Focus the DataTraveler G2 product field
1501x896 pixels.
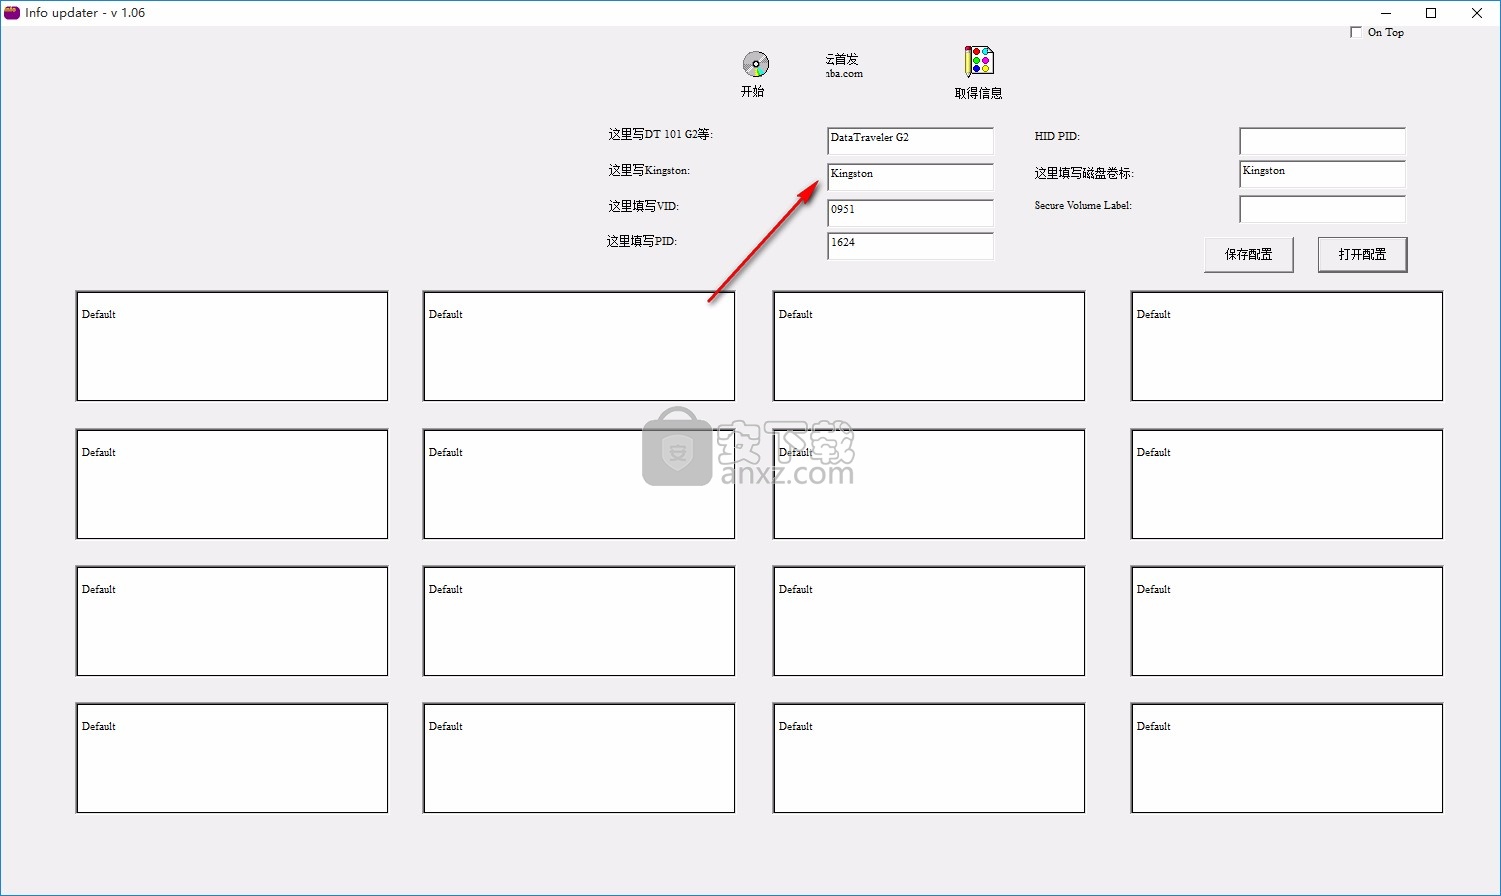[910, 141]
